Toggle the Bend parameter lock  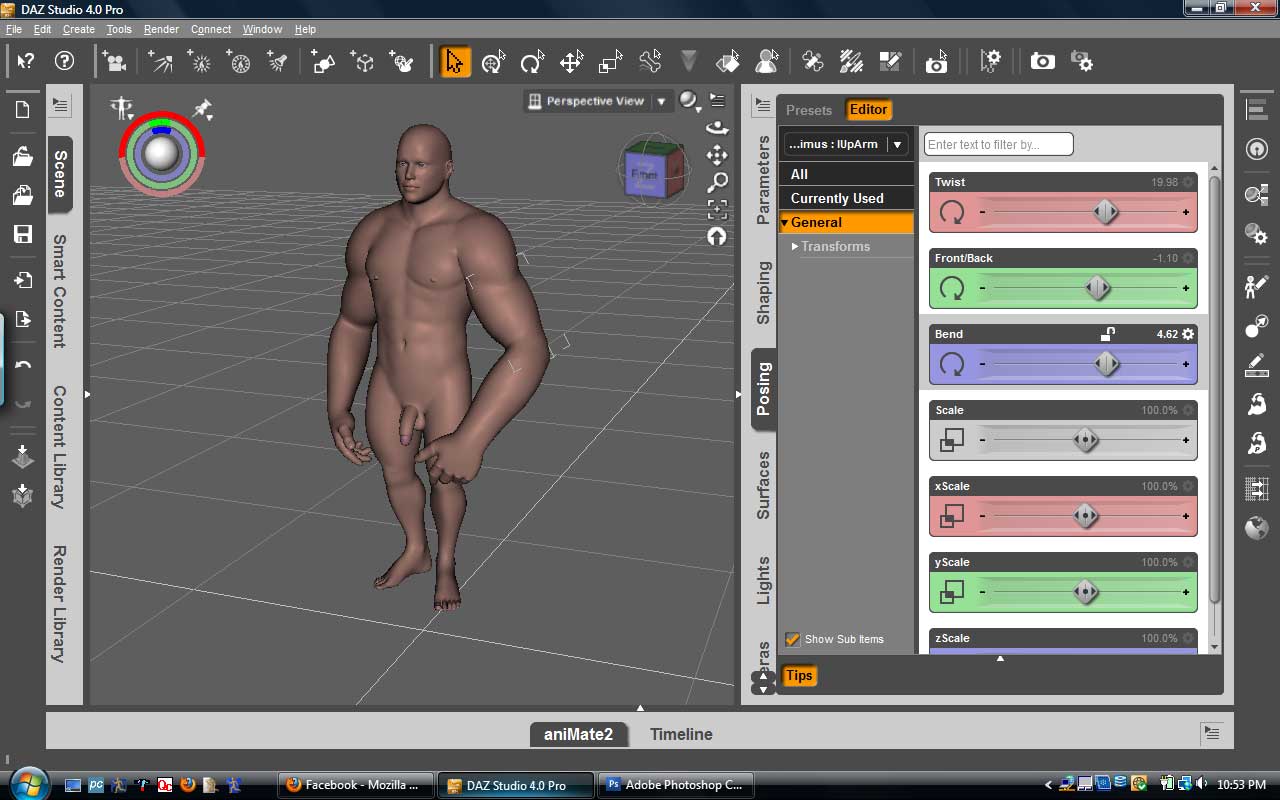tap(1108, 334)
